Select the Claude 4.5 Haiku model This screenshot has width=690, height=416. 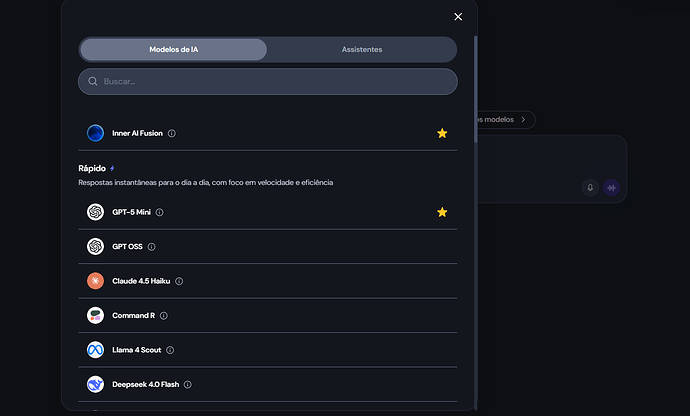point(268,281)
